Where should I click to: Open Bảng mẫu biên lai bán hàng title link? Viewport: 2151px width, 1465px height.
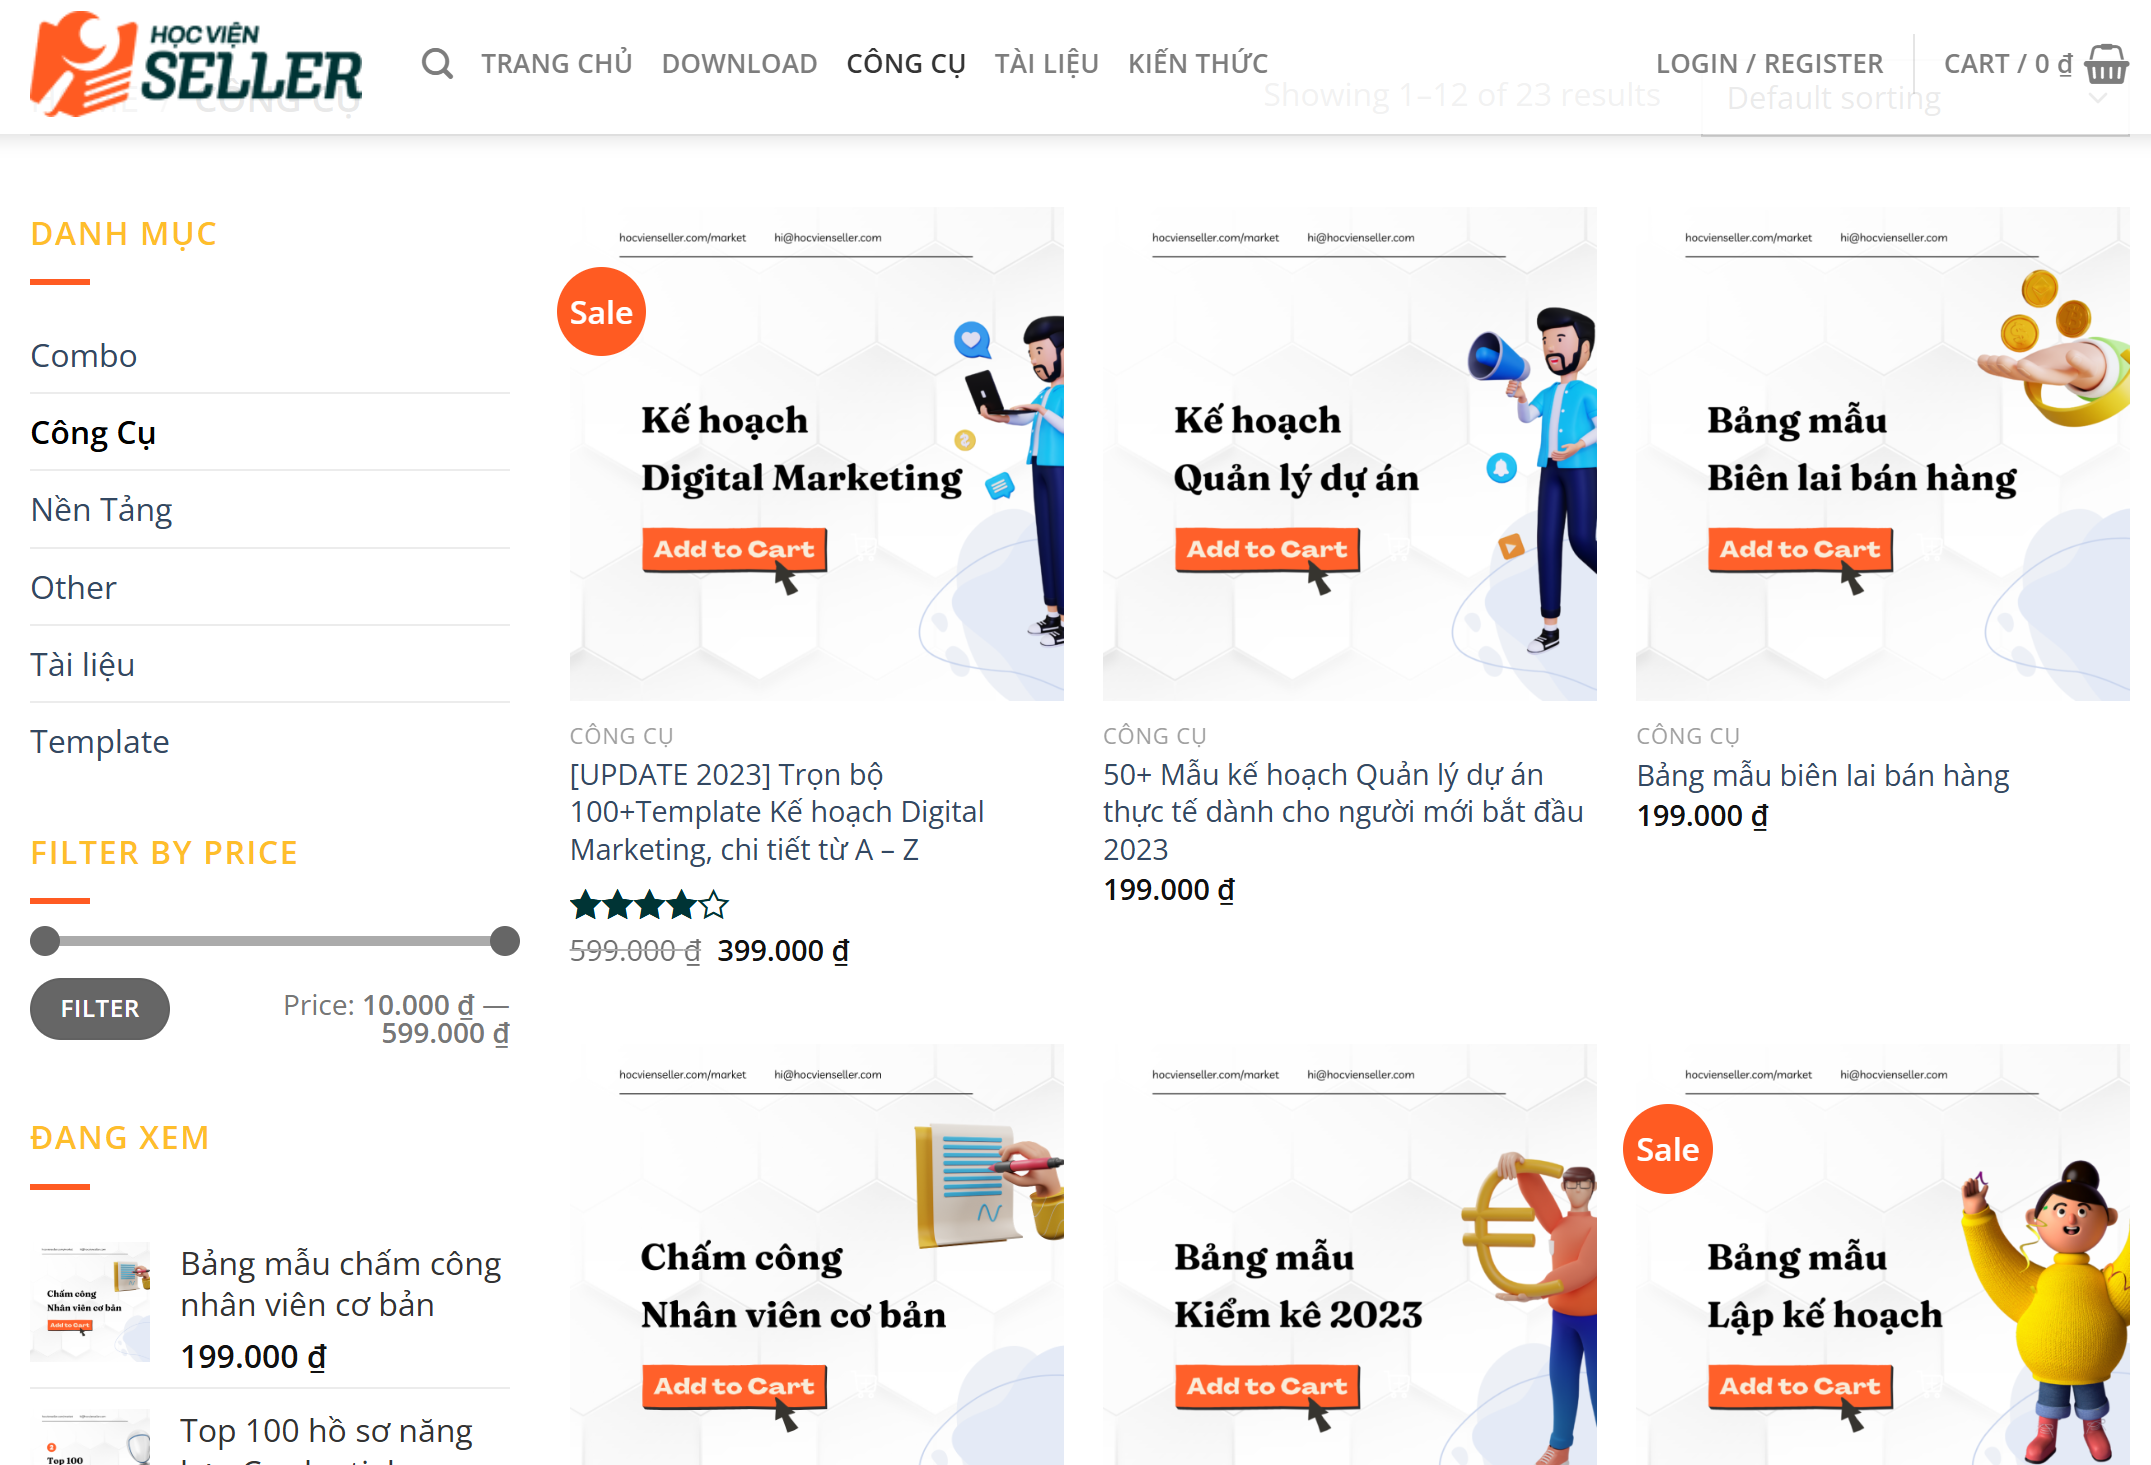pos(1823,776)
